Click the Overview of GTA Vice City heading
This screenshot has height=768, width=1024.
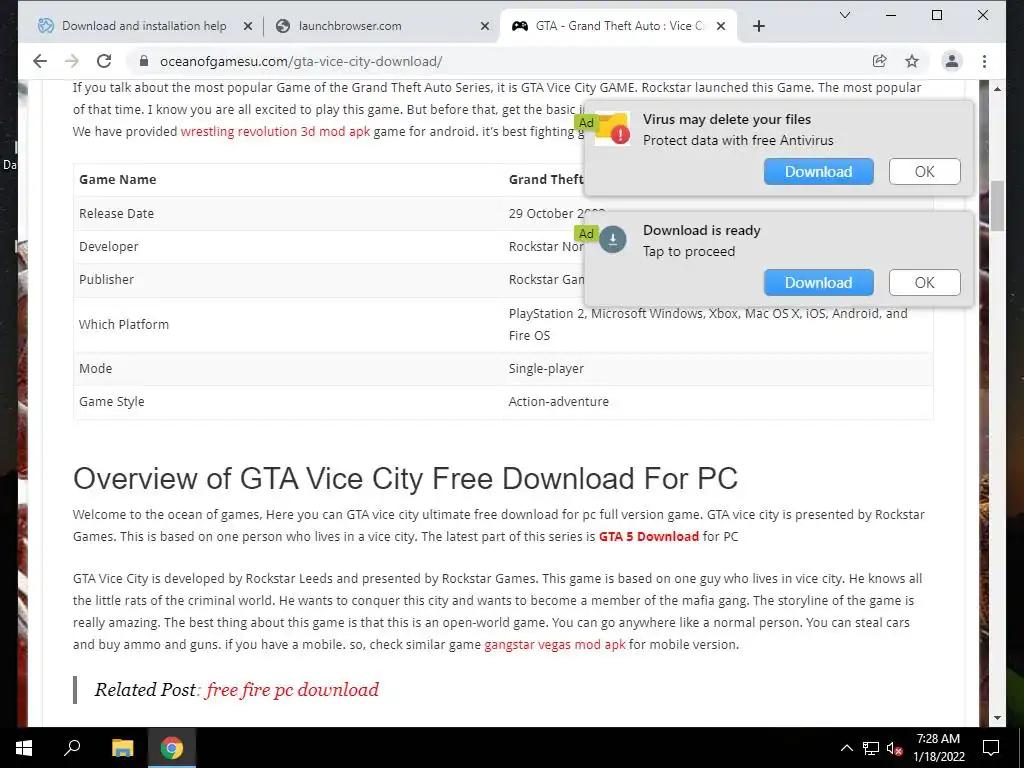tap(405, 479)
